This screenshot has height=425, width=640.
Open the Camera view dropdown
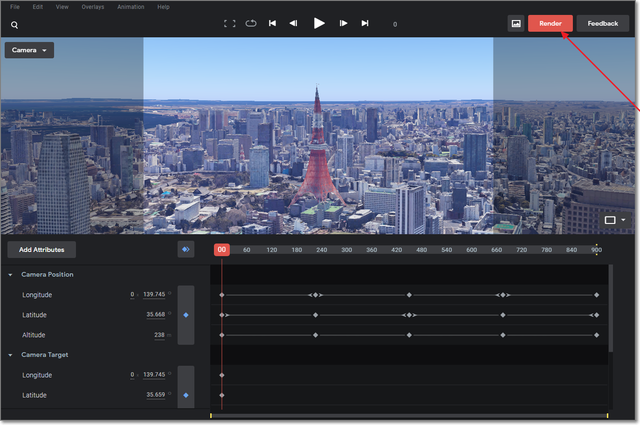(x=29, y=49)
